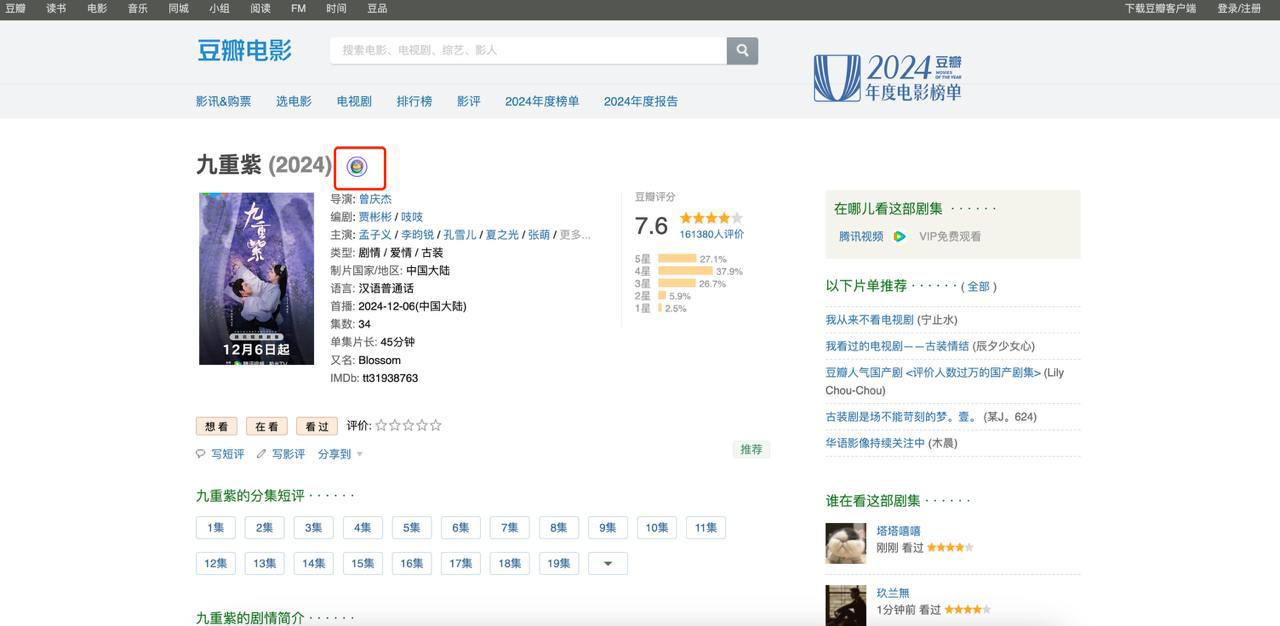Image resolution: width=1280 pixels, height=626 pixels.
Task: Mark series as 看过
Action: click(x=317, y=426)
